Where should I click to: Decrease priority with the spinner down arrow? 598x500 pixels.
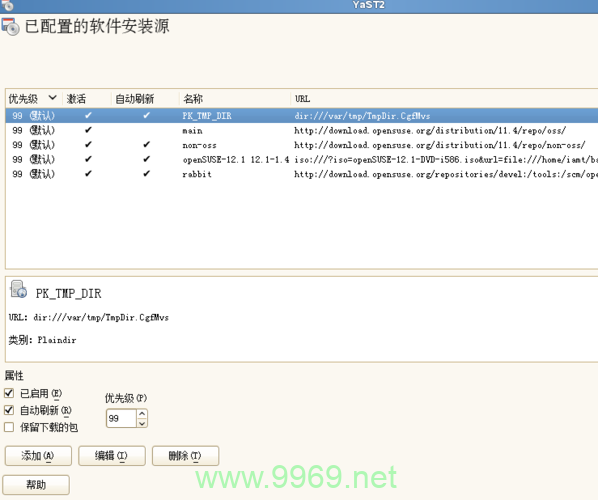[142, 423]
